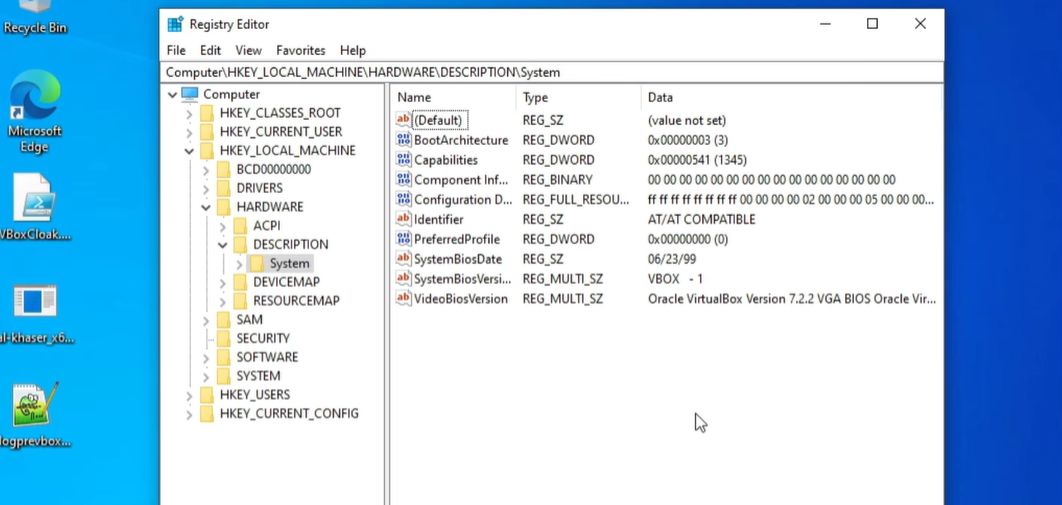Collapse the DESCRIPTION key
The width and height of the screenshot is (1062, 505).
(223, 245)
